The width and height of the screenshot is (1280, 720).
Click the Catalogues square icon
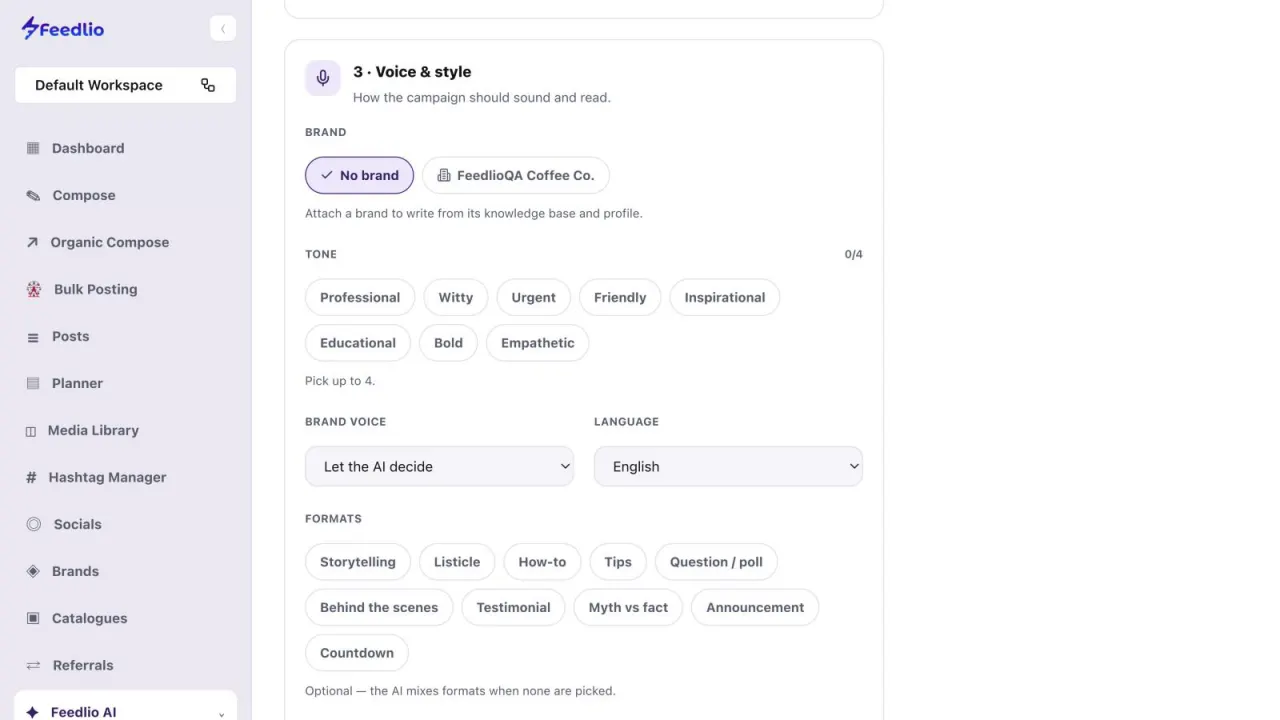click(x=33, y=618)
